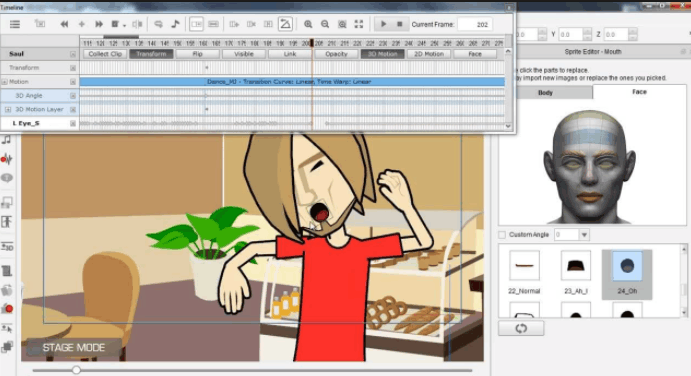Screen dimensions: 691x376
Task: Click the clip options square icon
Action: pyautogui.click(x=115, y=24)
